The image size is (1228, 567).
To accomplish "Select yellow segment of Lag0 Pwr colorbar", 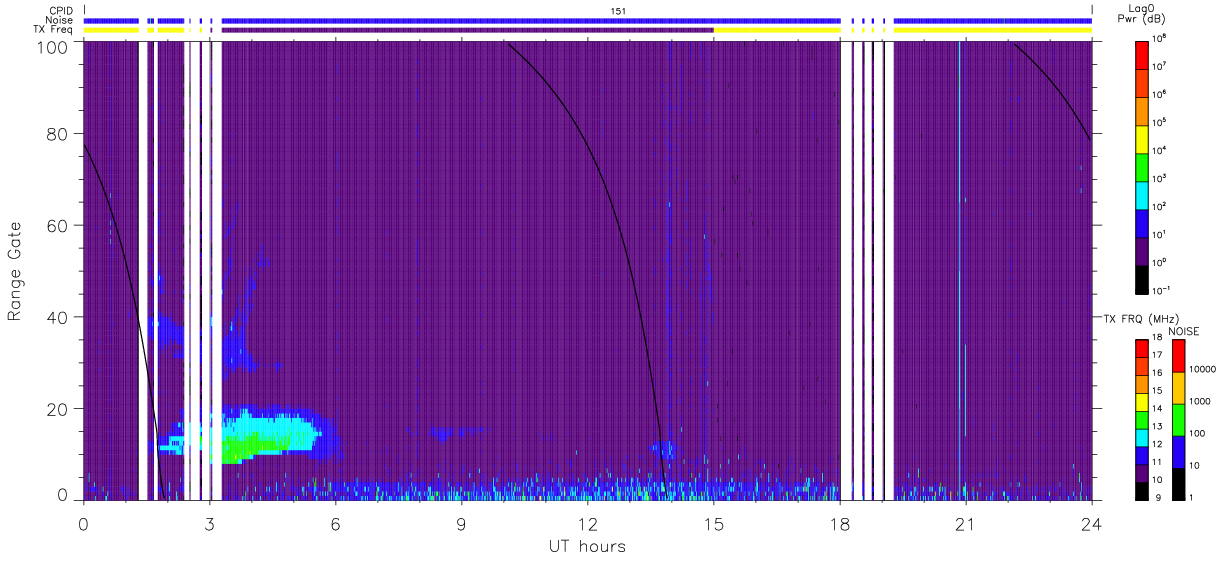I will click(1142, 139).
